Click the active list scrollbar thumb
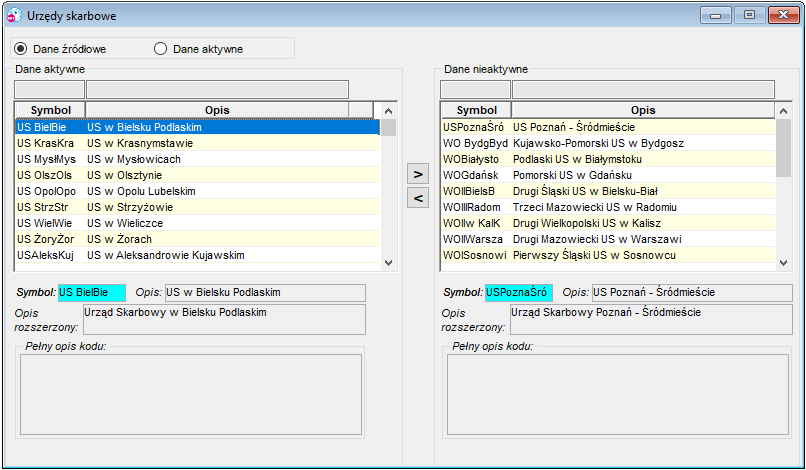806x470 pixels. [x=389, y=128]
